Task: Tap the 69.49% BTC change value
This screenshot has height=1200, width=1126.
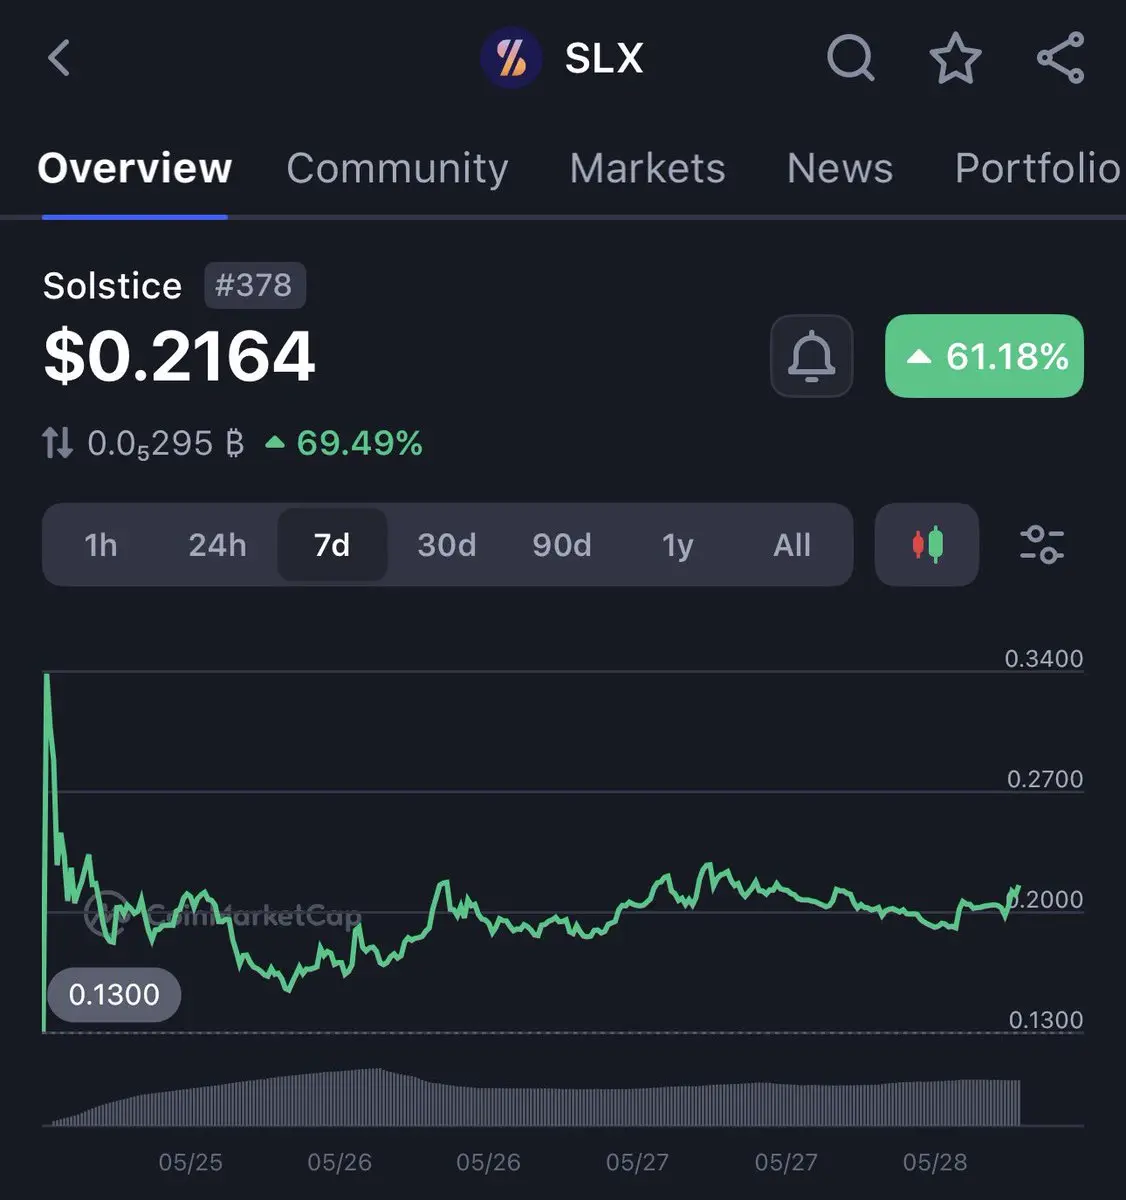Action: [x=345, y=443]
